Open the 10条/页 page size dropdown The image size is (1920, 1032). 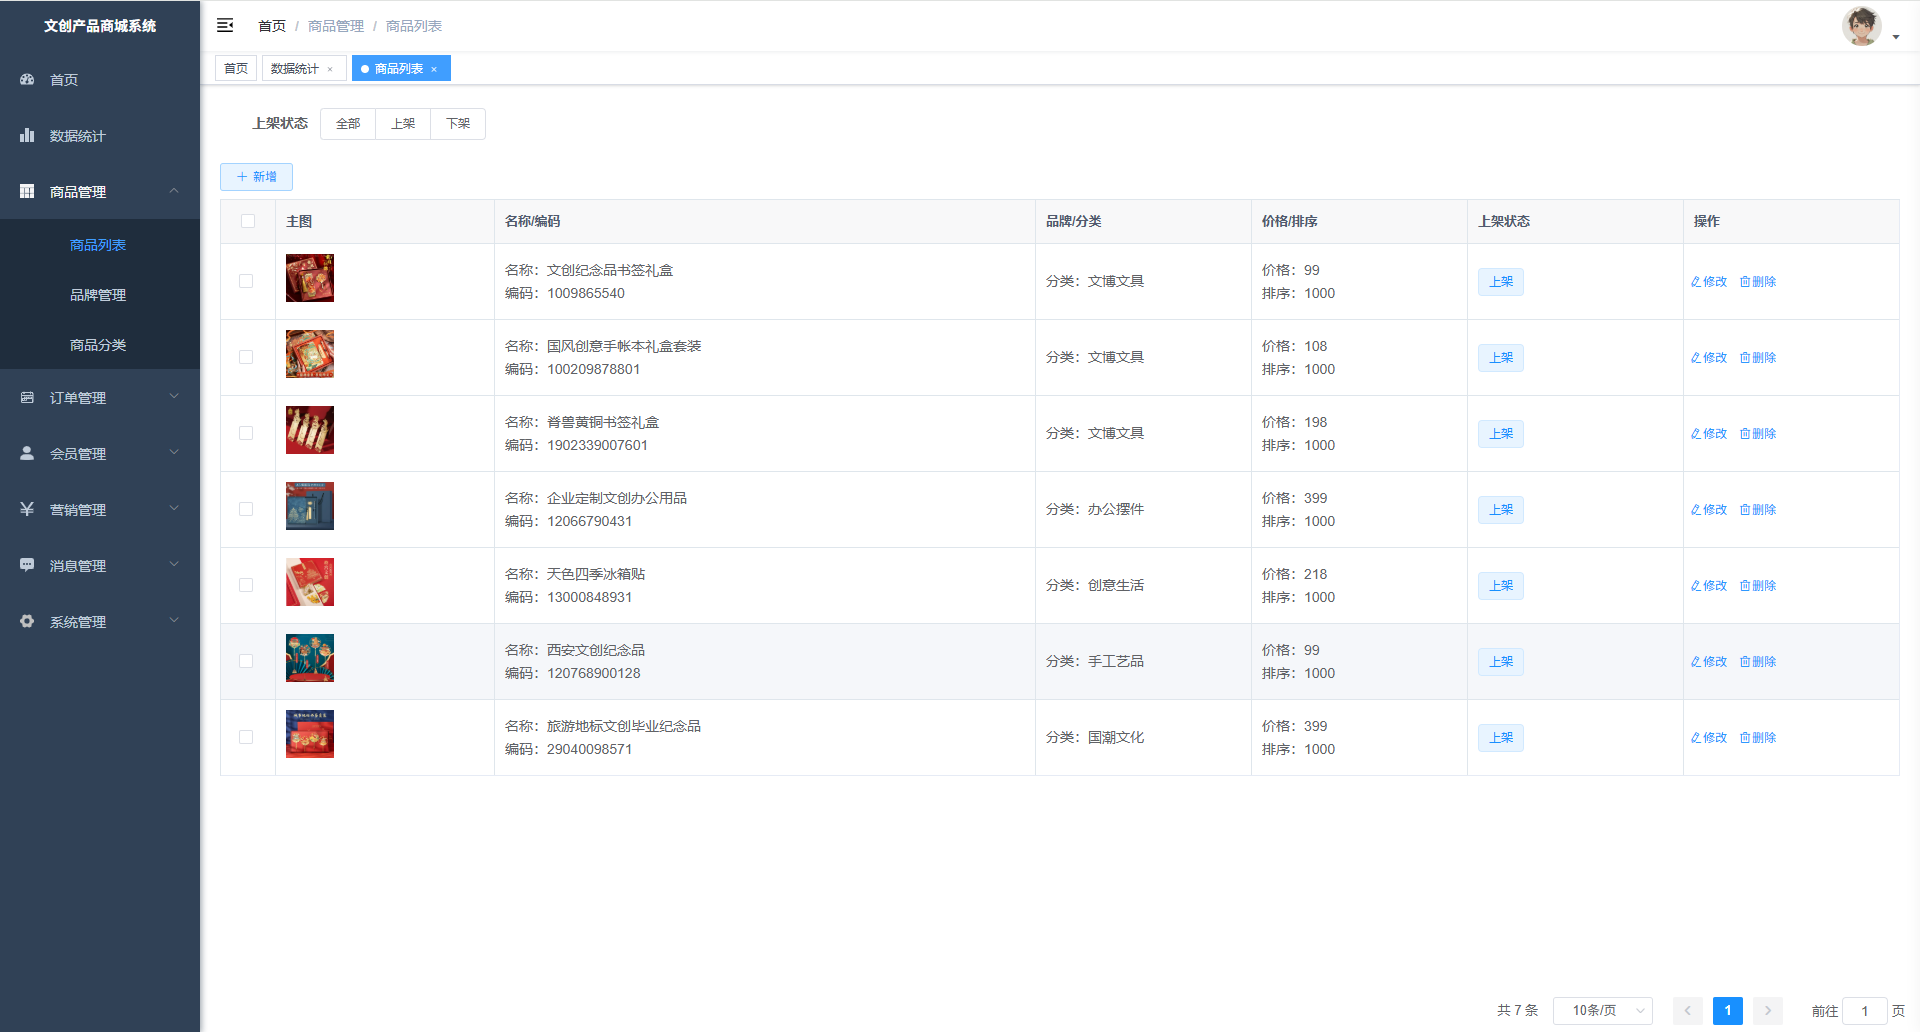click(x=1602, y=1011)
